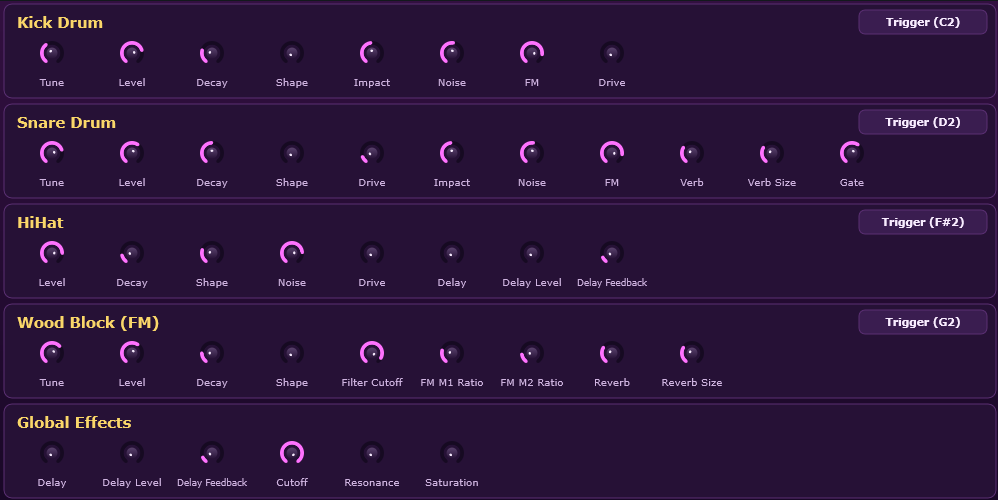Select the Wood Block Reverb knob

(x=612, y=352)
